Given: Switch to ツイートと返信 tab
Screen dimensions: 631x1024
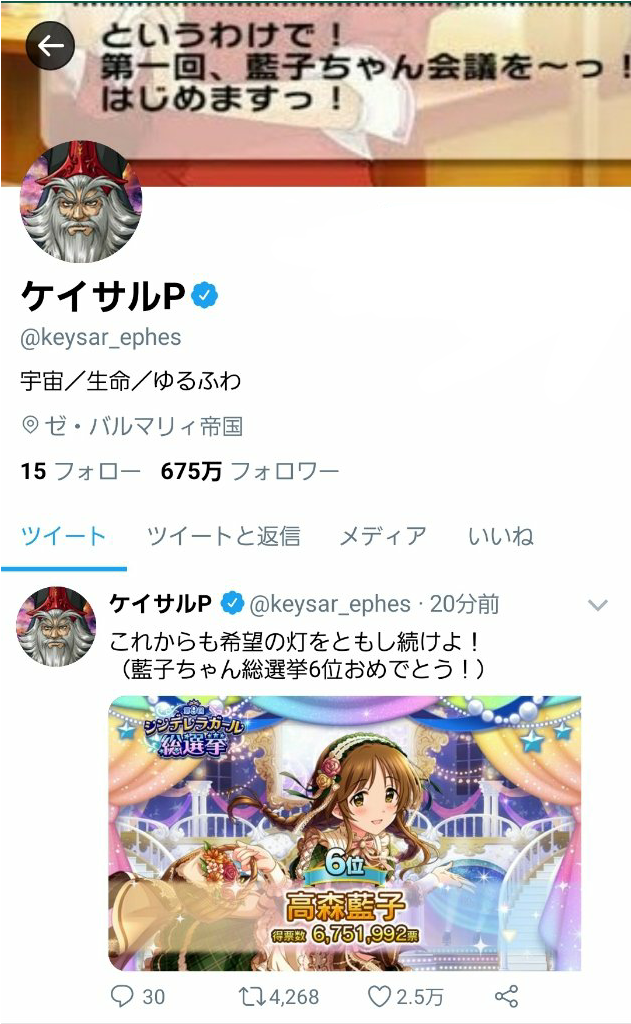Looking at the screenshot, I should 223,536.
